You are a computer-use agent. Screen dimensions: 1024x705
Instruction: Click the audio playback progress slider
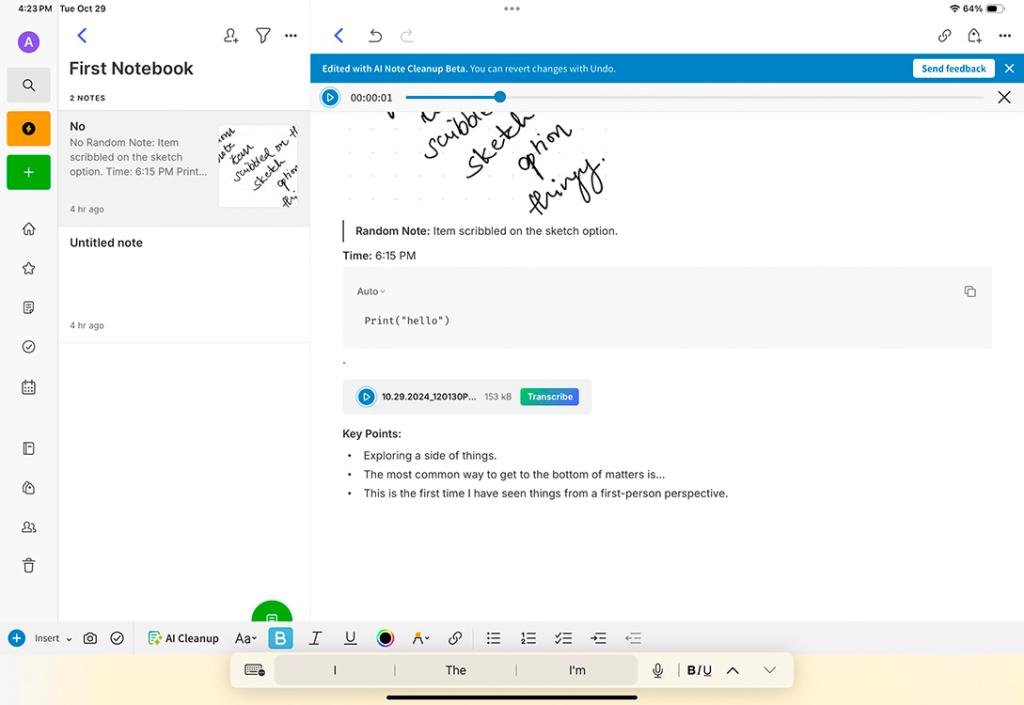[x=499, y=97]
